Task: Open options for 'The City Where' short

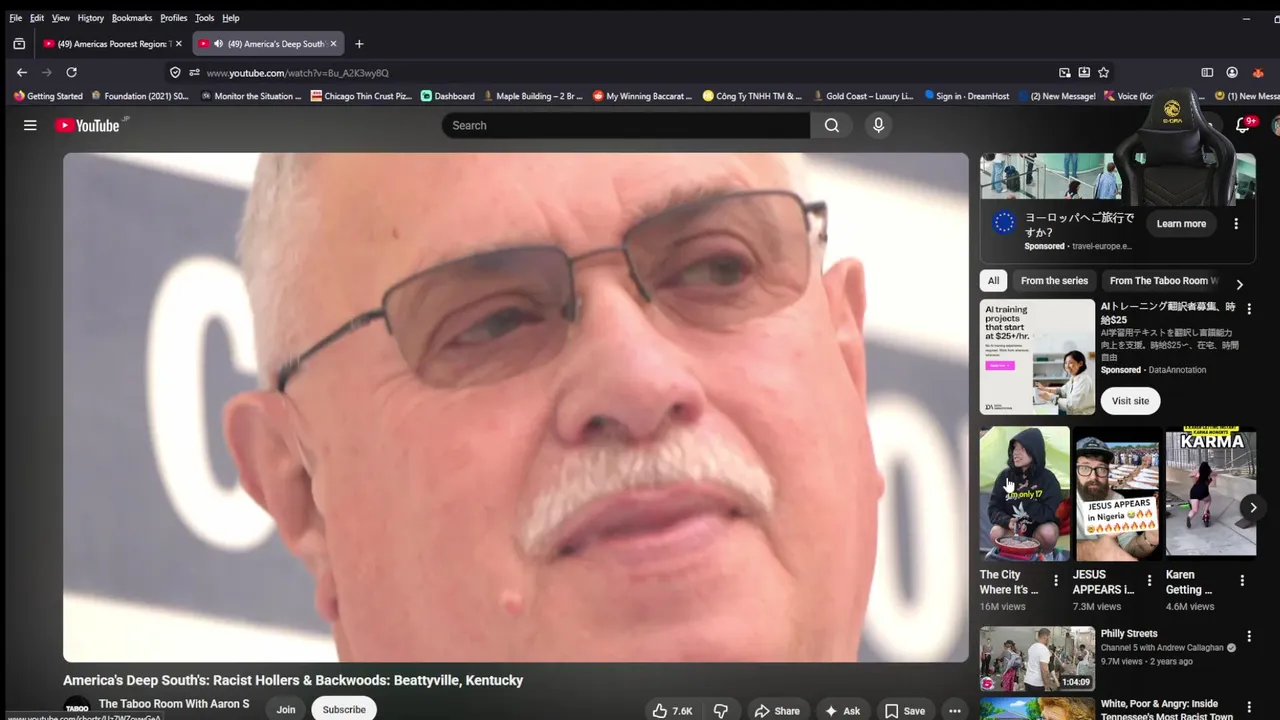Action: click(1056, 580)
